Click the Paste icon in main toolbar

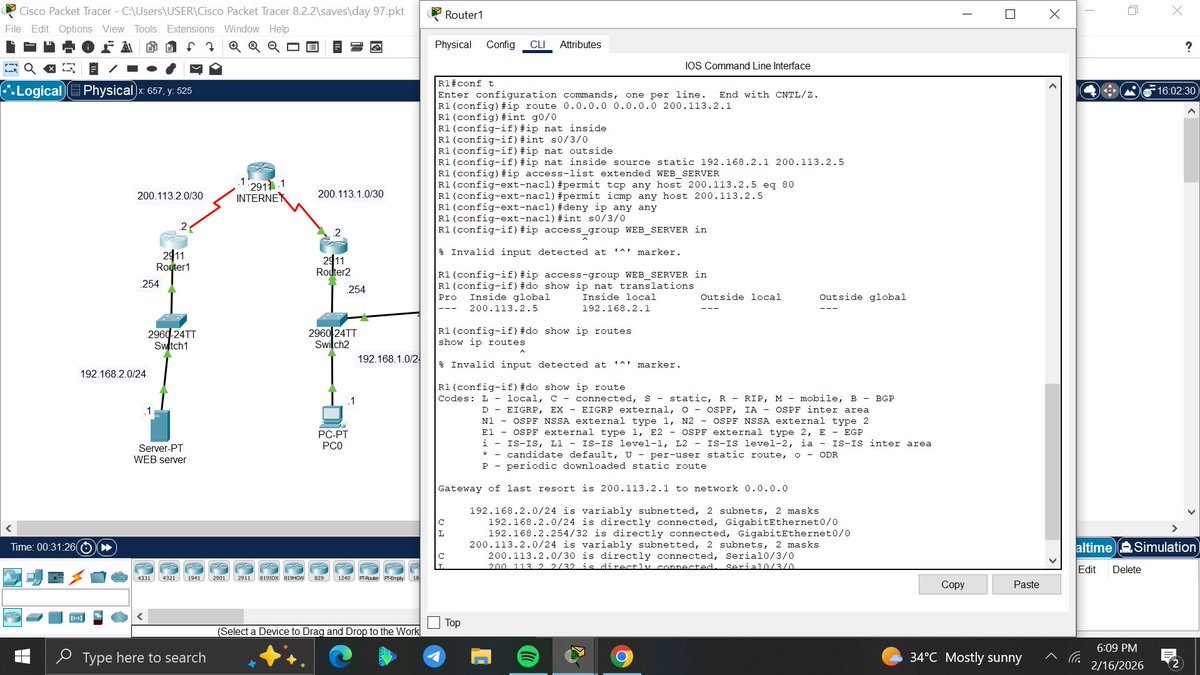click(x=171, y=47)
